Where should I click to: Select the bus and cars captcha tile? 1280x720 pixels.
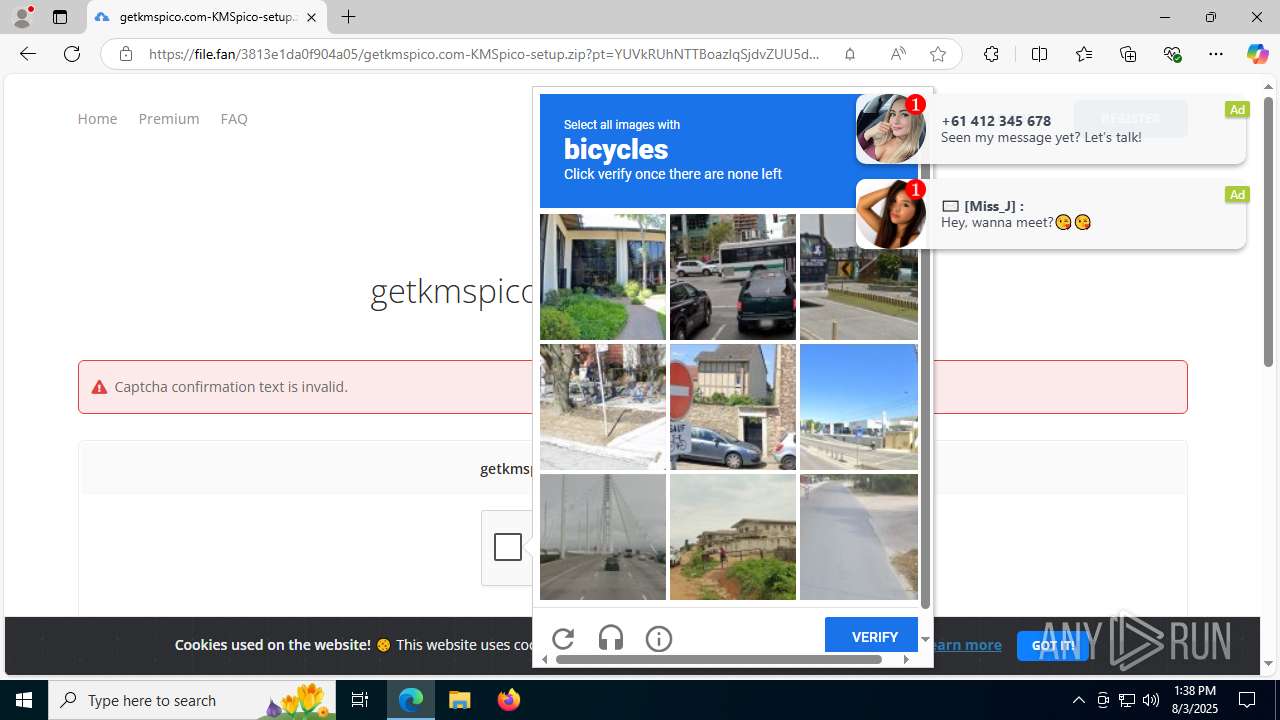(x=733, y=277)
